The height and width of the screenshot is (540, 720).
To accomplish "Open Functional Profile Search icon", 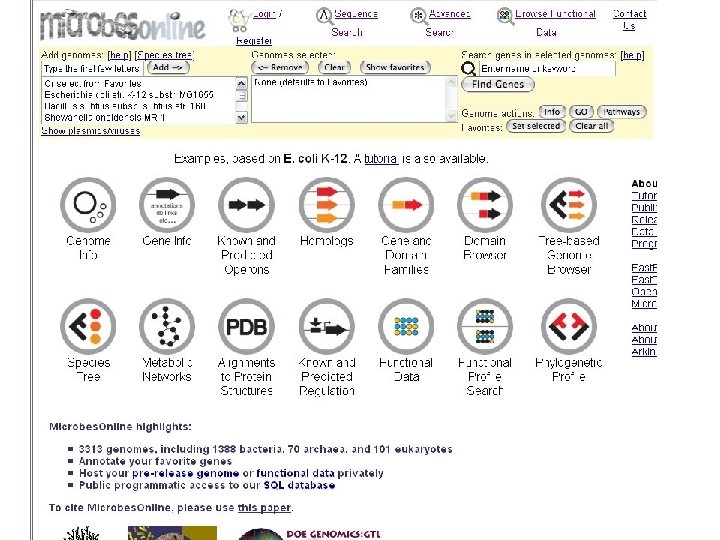I will coord(485,326).
